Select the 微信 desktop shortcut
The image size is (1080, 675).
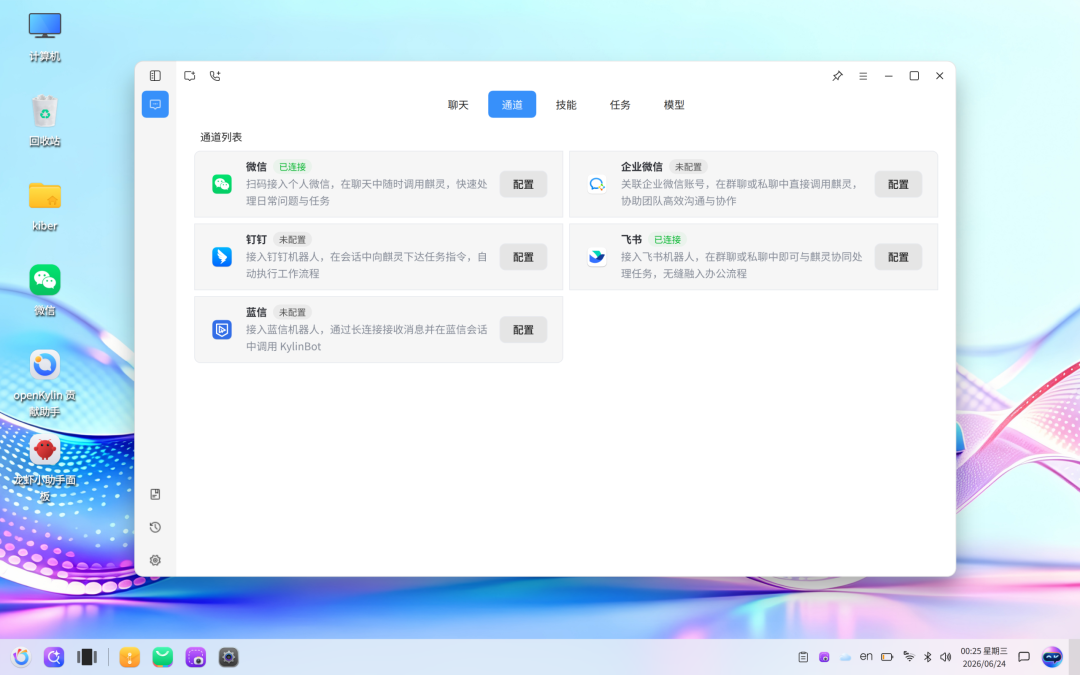(45, 291)
